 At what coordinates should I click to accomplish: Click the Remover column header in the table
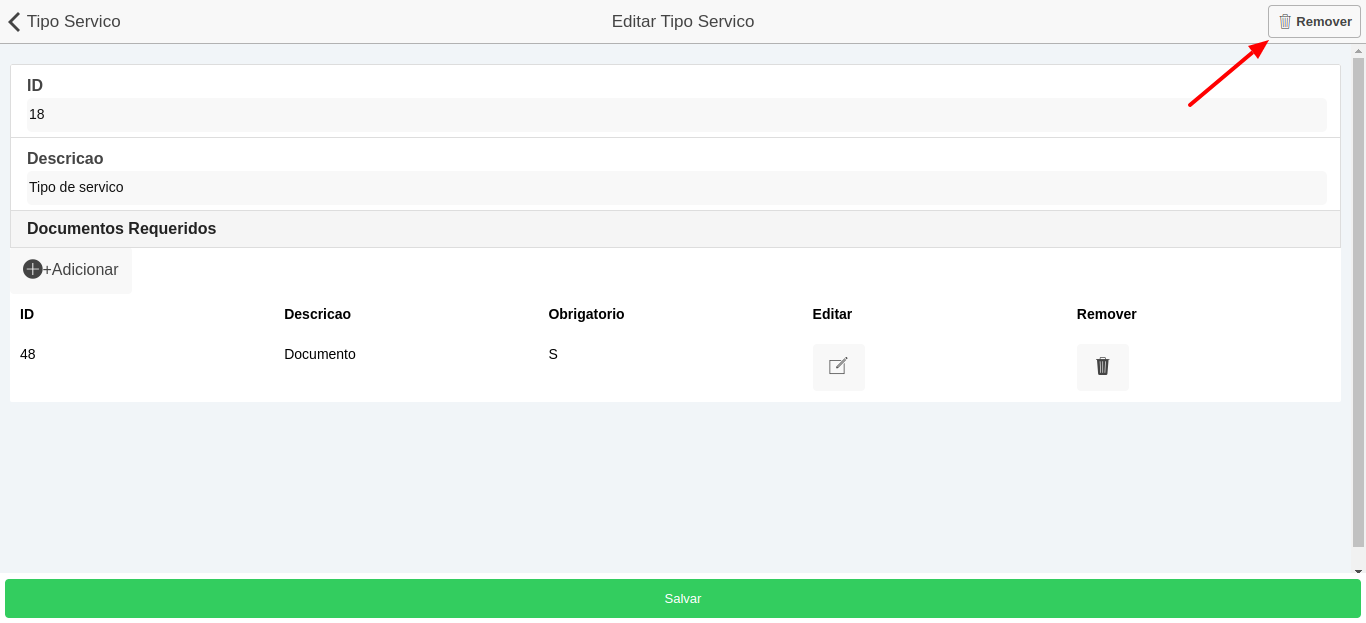(x=1106, y=314)
